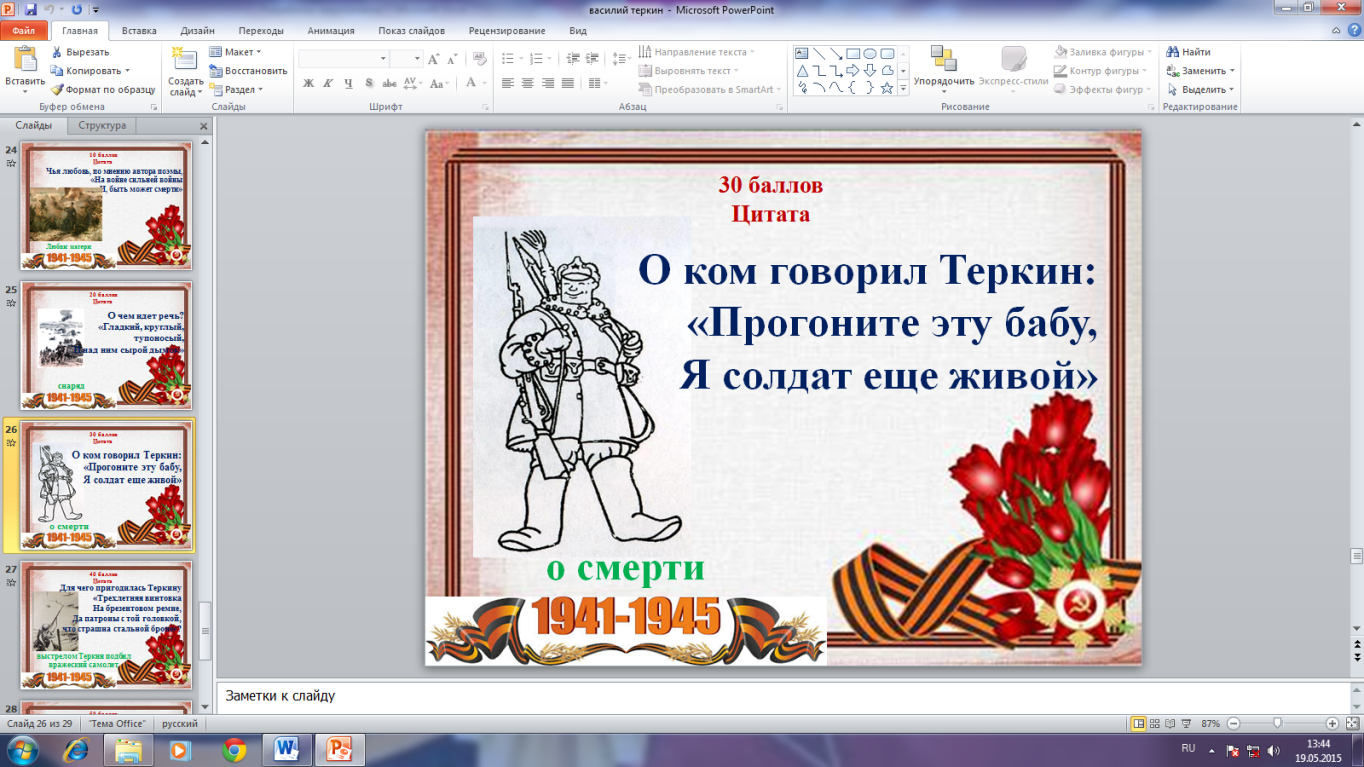Open the Файл (File) menu
The width and height of the screenshot is (1364, 767).
23,31
